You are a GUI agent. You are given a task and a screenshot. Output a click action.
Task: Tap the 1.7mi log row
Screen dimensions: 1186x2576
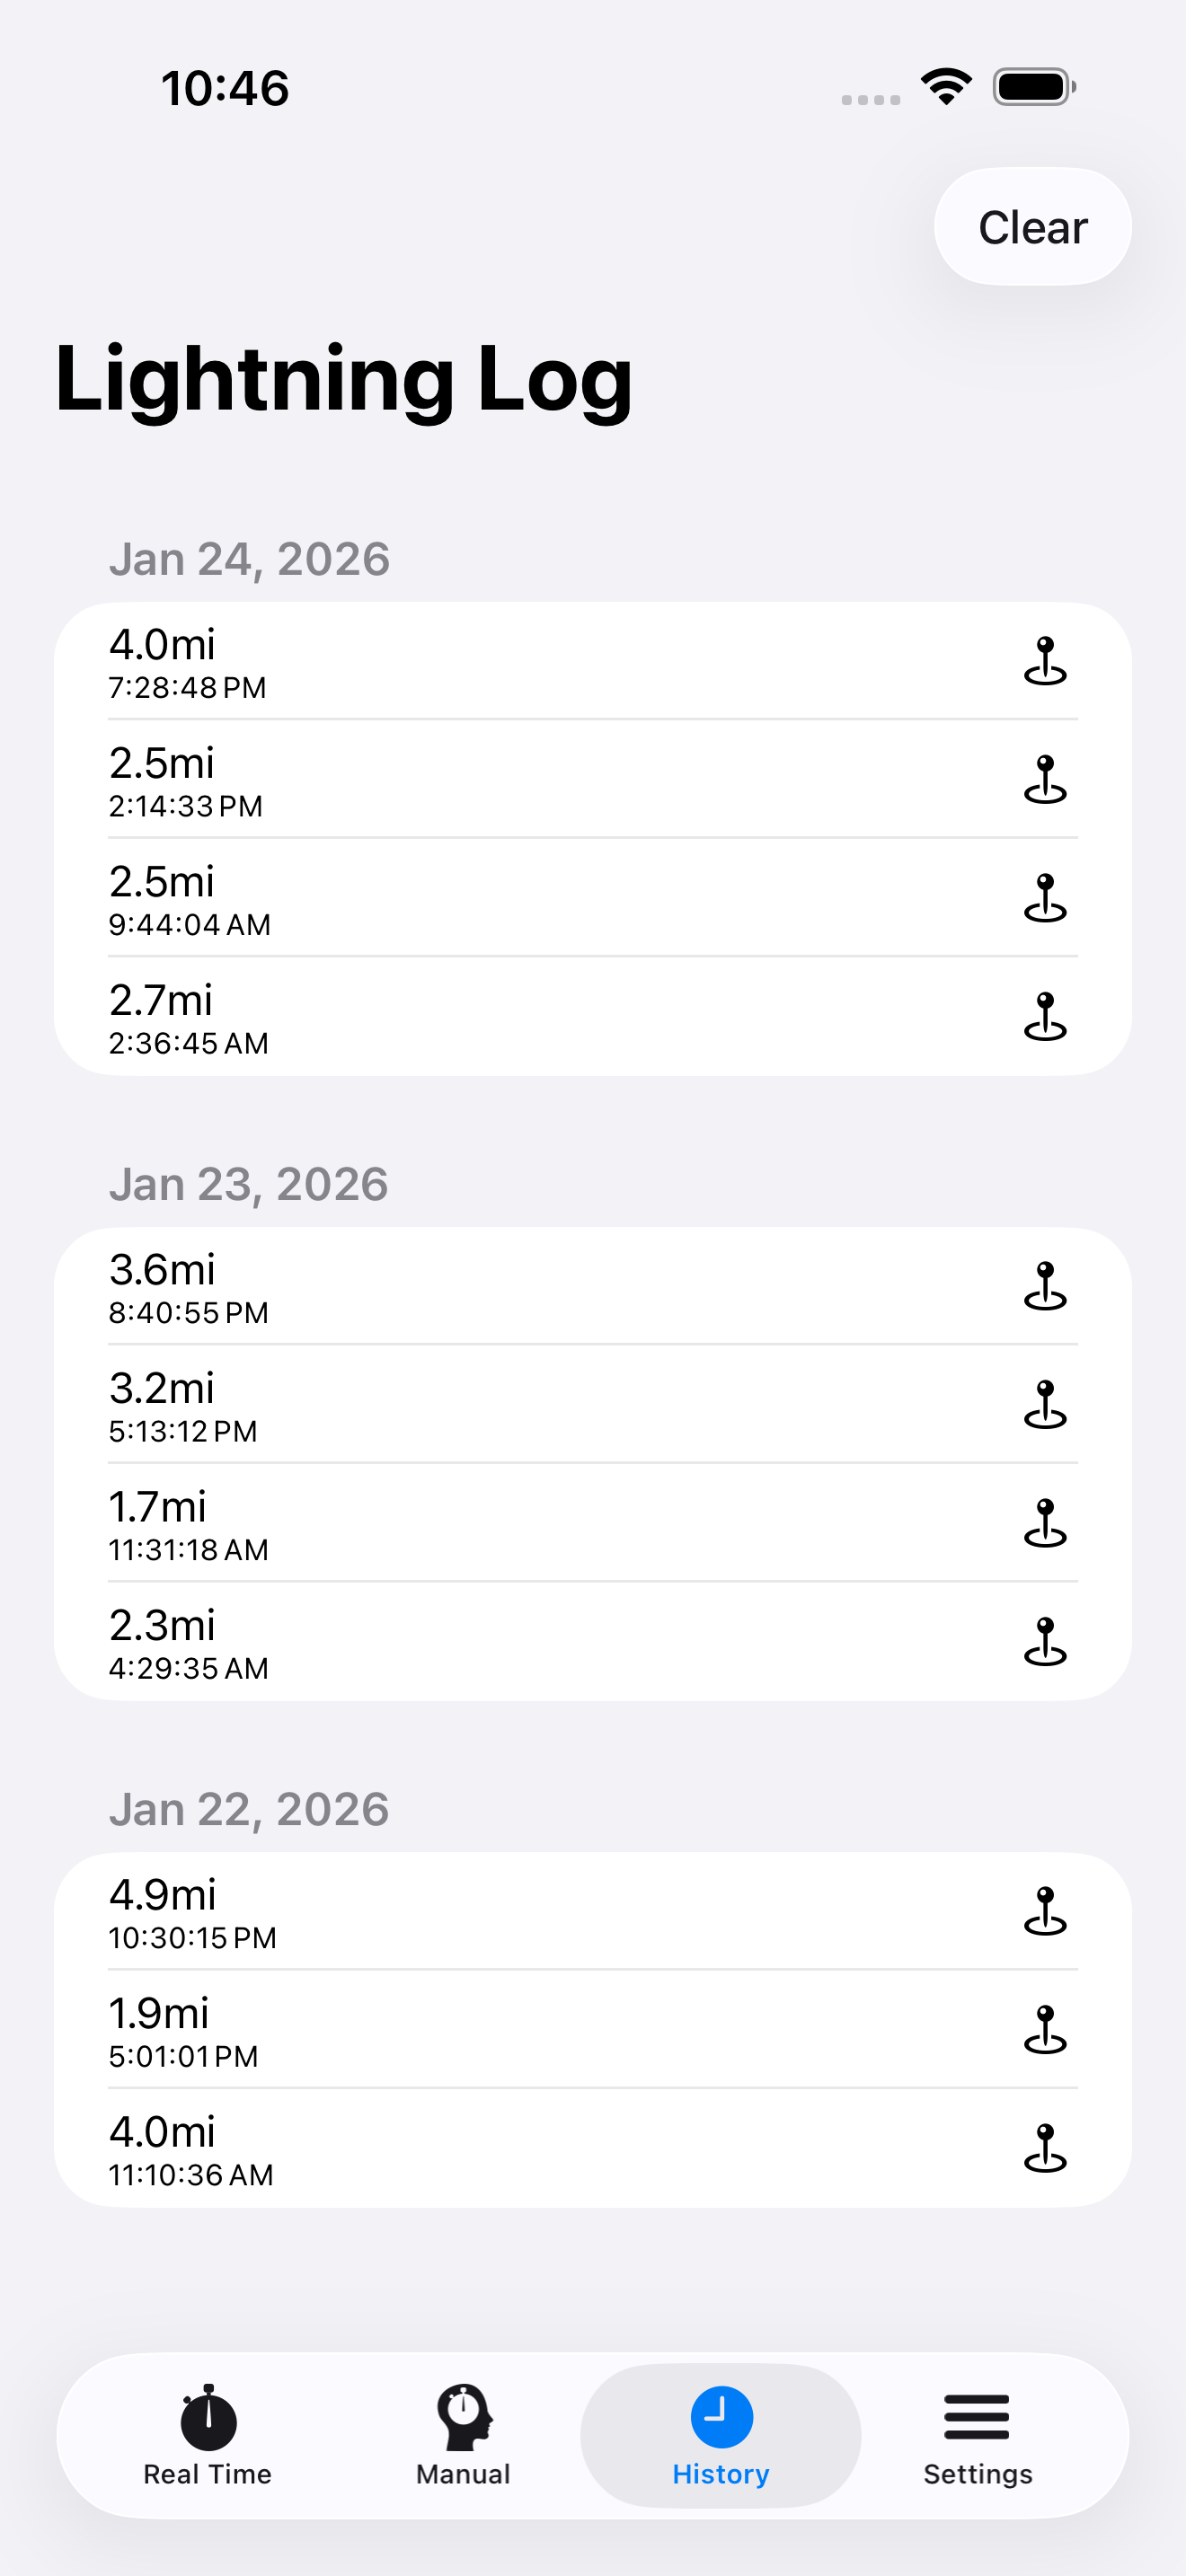coord(593,1523)
